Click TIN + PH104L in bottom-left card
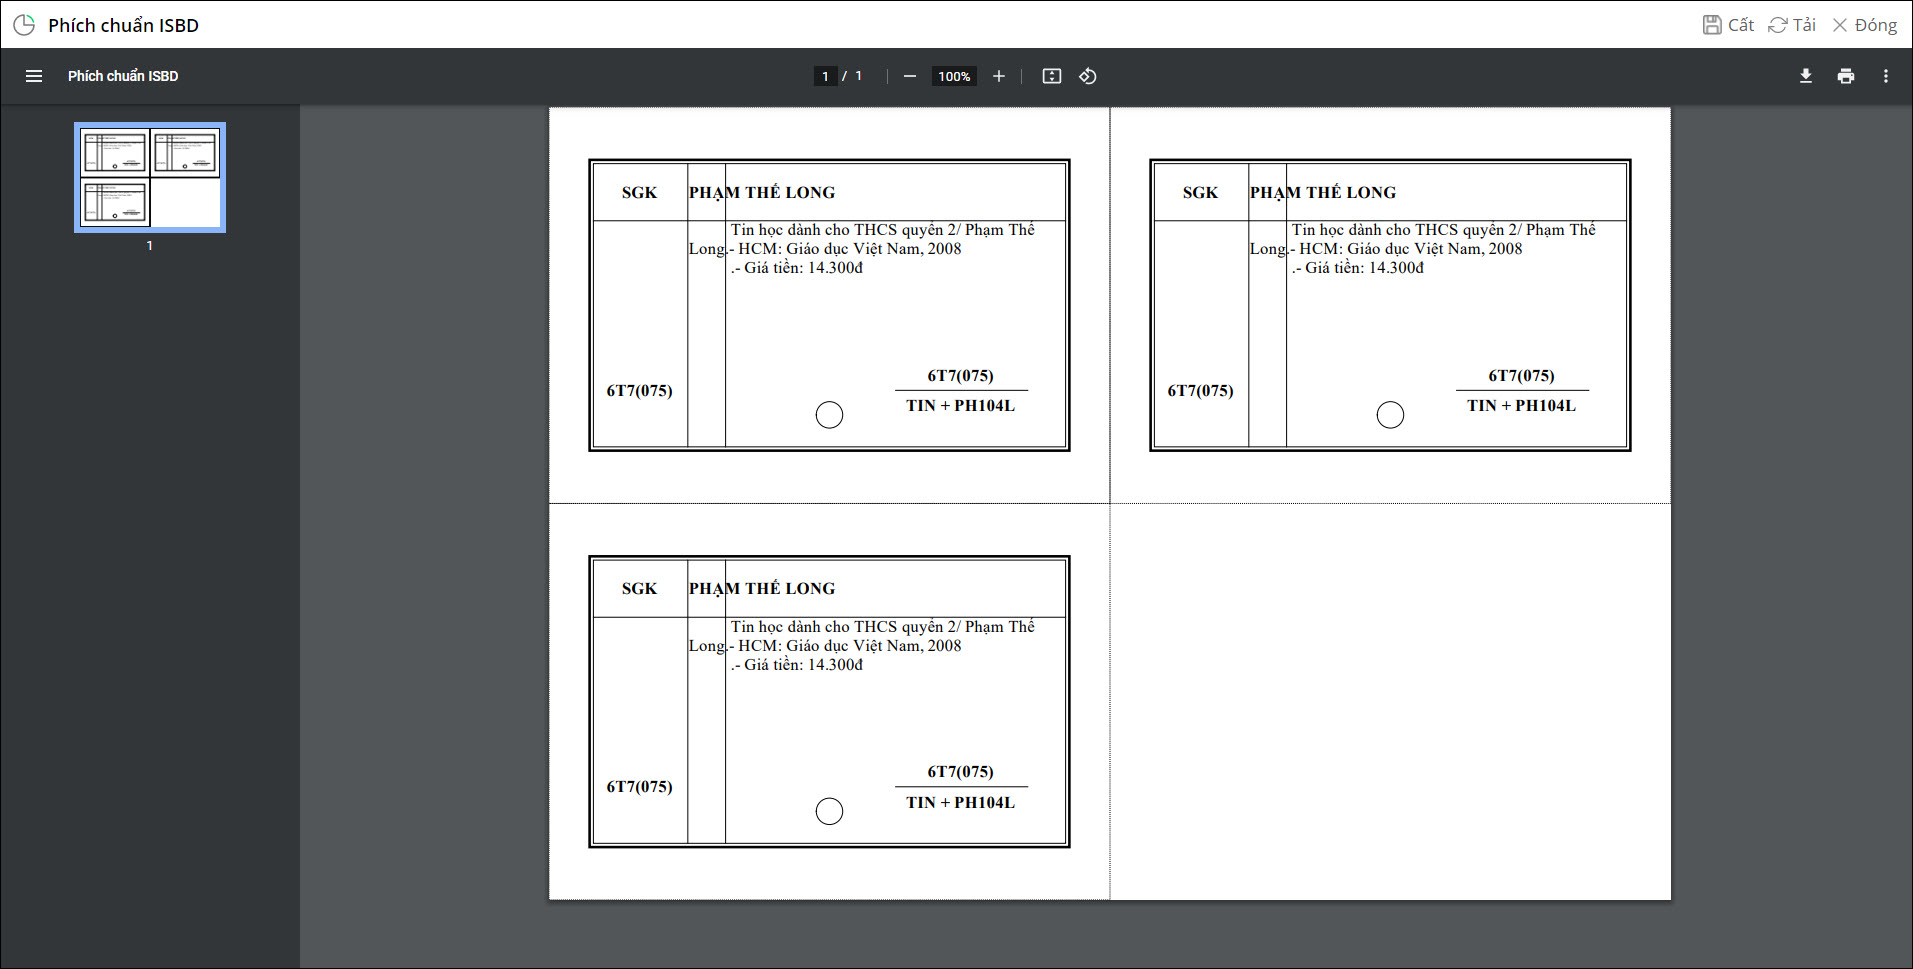1913x969 pixels. click(960, 802)
